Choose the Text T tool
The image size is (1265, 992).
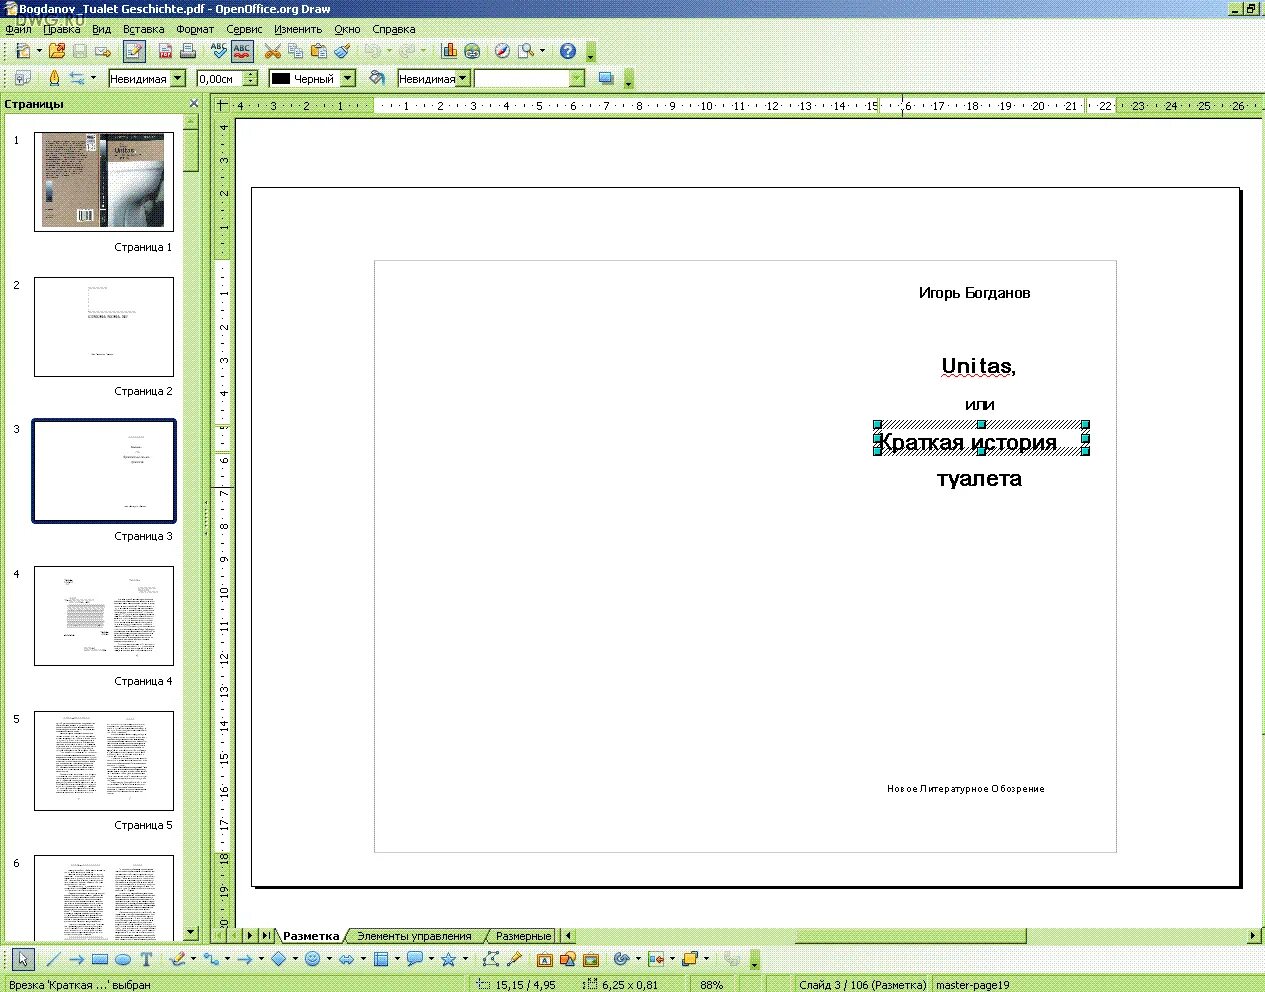tap(146, 960)
